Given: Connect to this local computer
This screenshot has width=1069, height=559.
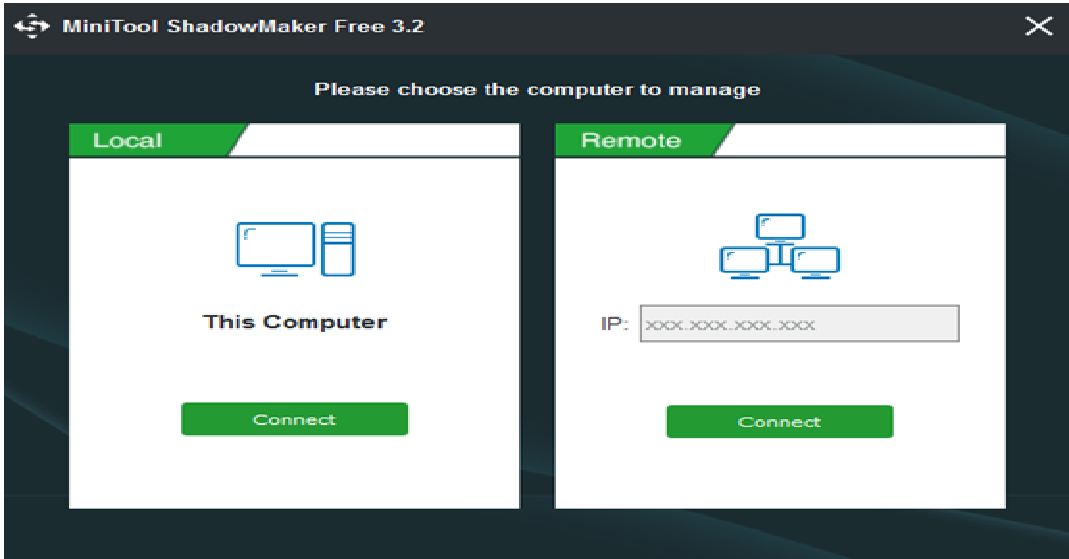Looking at the screenshot, I should tap(295, 419).
